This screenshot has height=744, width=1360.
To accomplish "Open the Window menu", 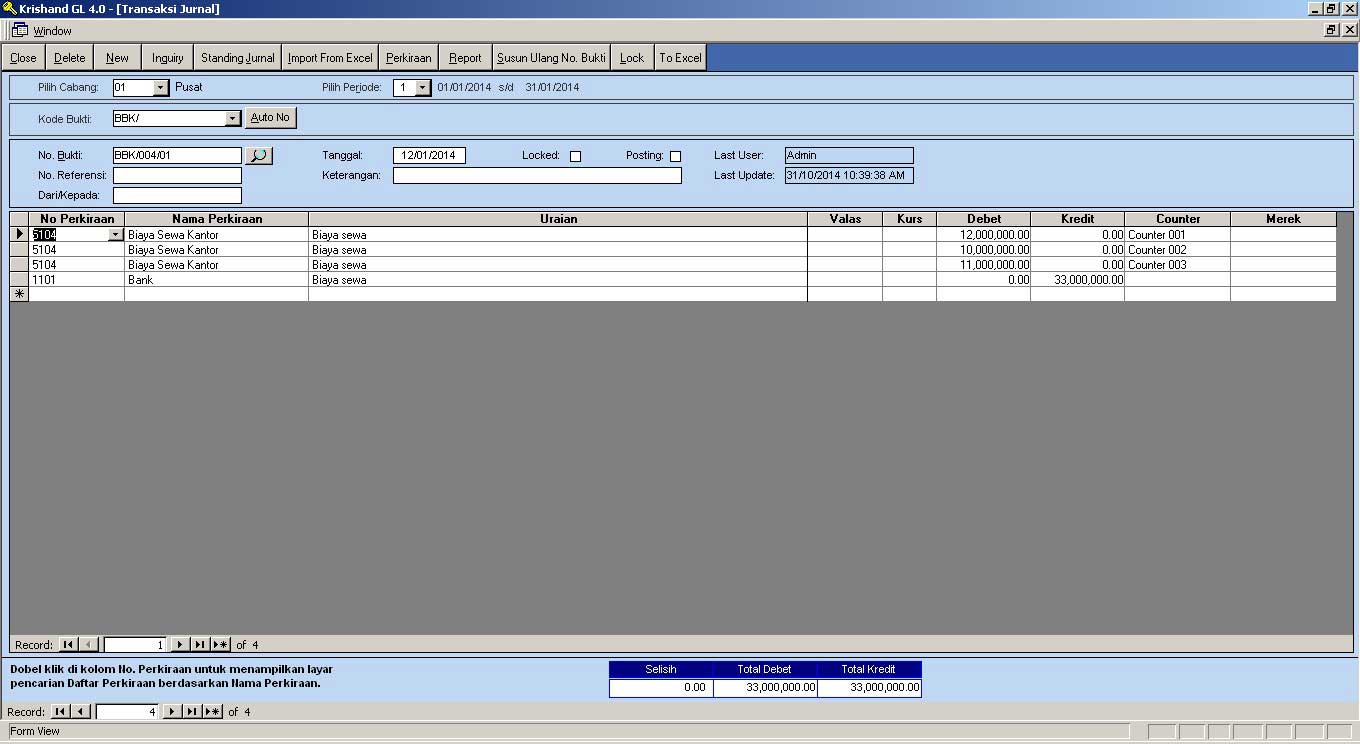I will [52, 31].
